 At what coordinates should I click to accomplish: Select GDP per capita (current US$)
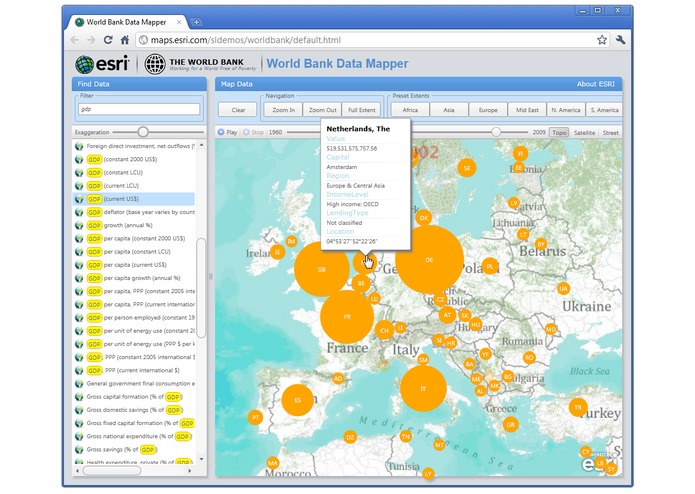[x=133, y=265]
